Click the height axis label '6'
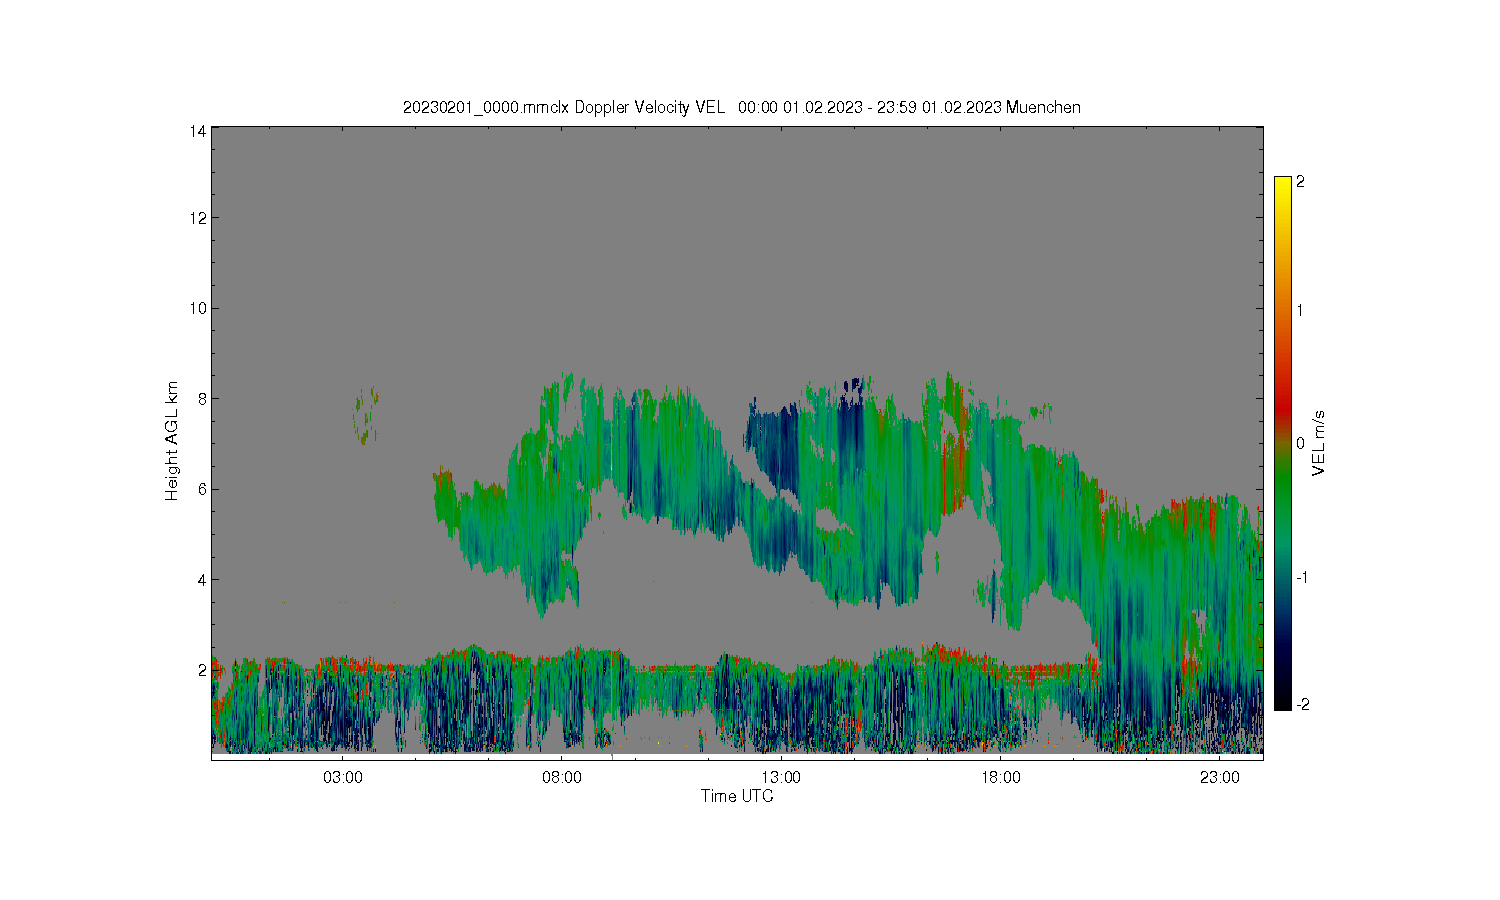 coord(202,489)
